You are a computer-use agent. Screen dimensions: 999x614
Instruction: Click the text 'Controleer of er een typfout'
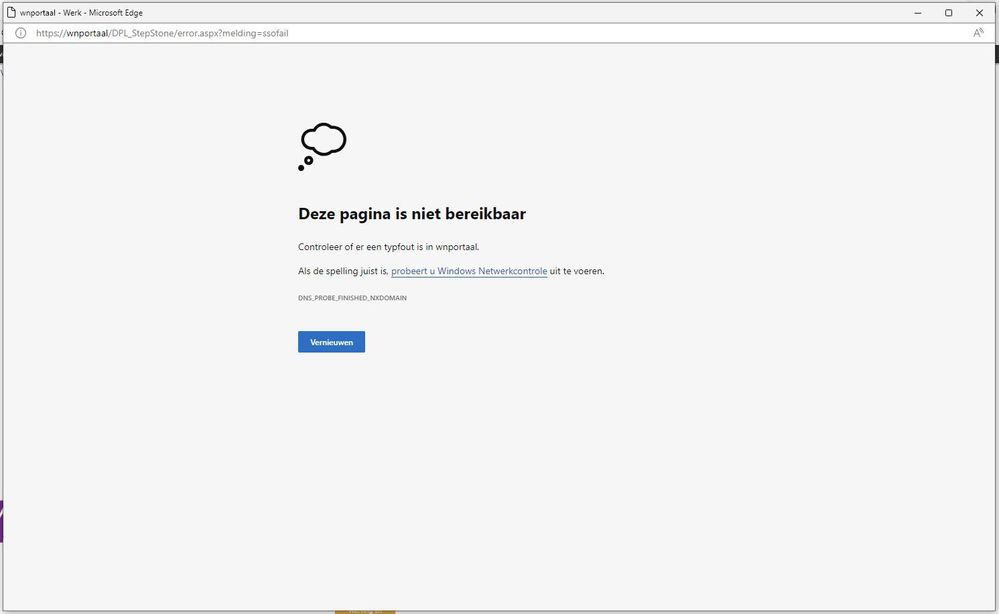(x=356, y=246)
